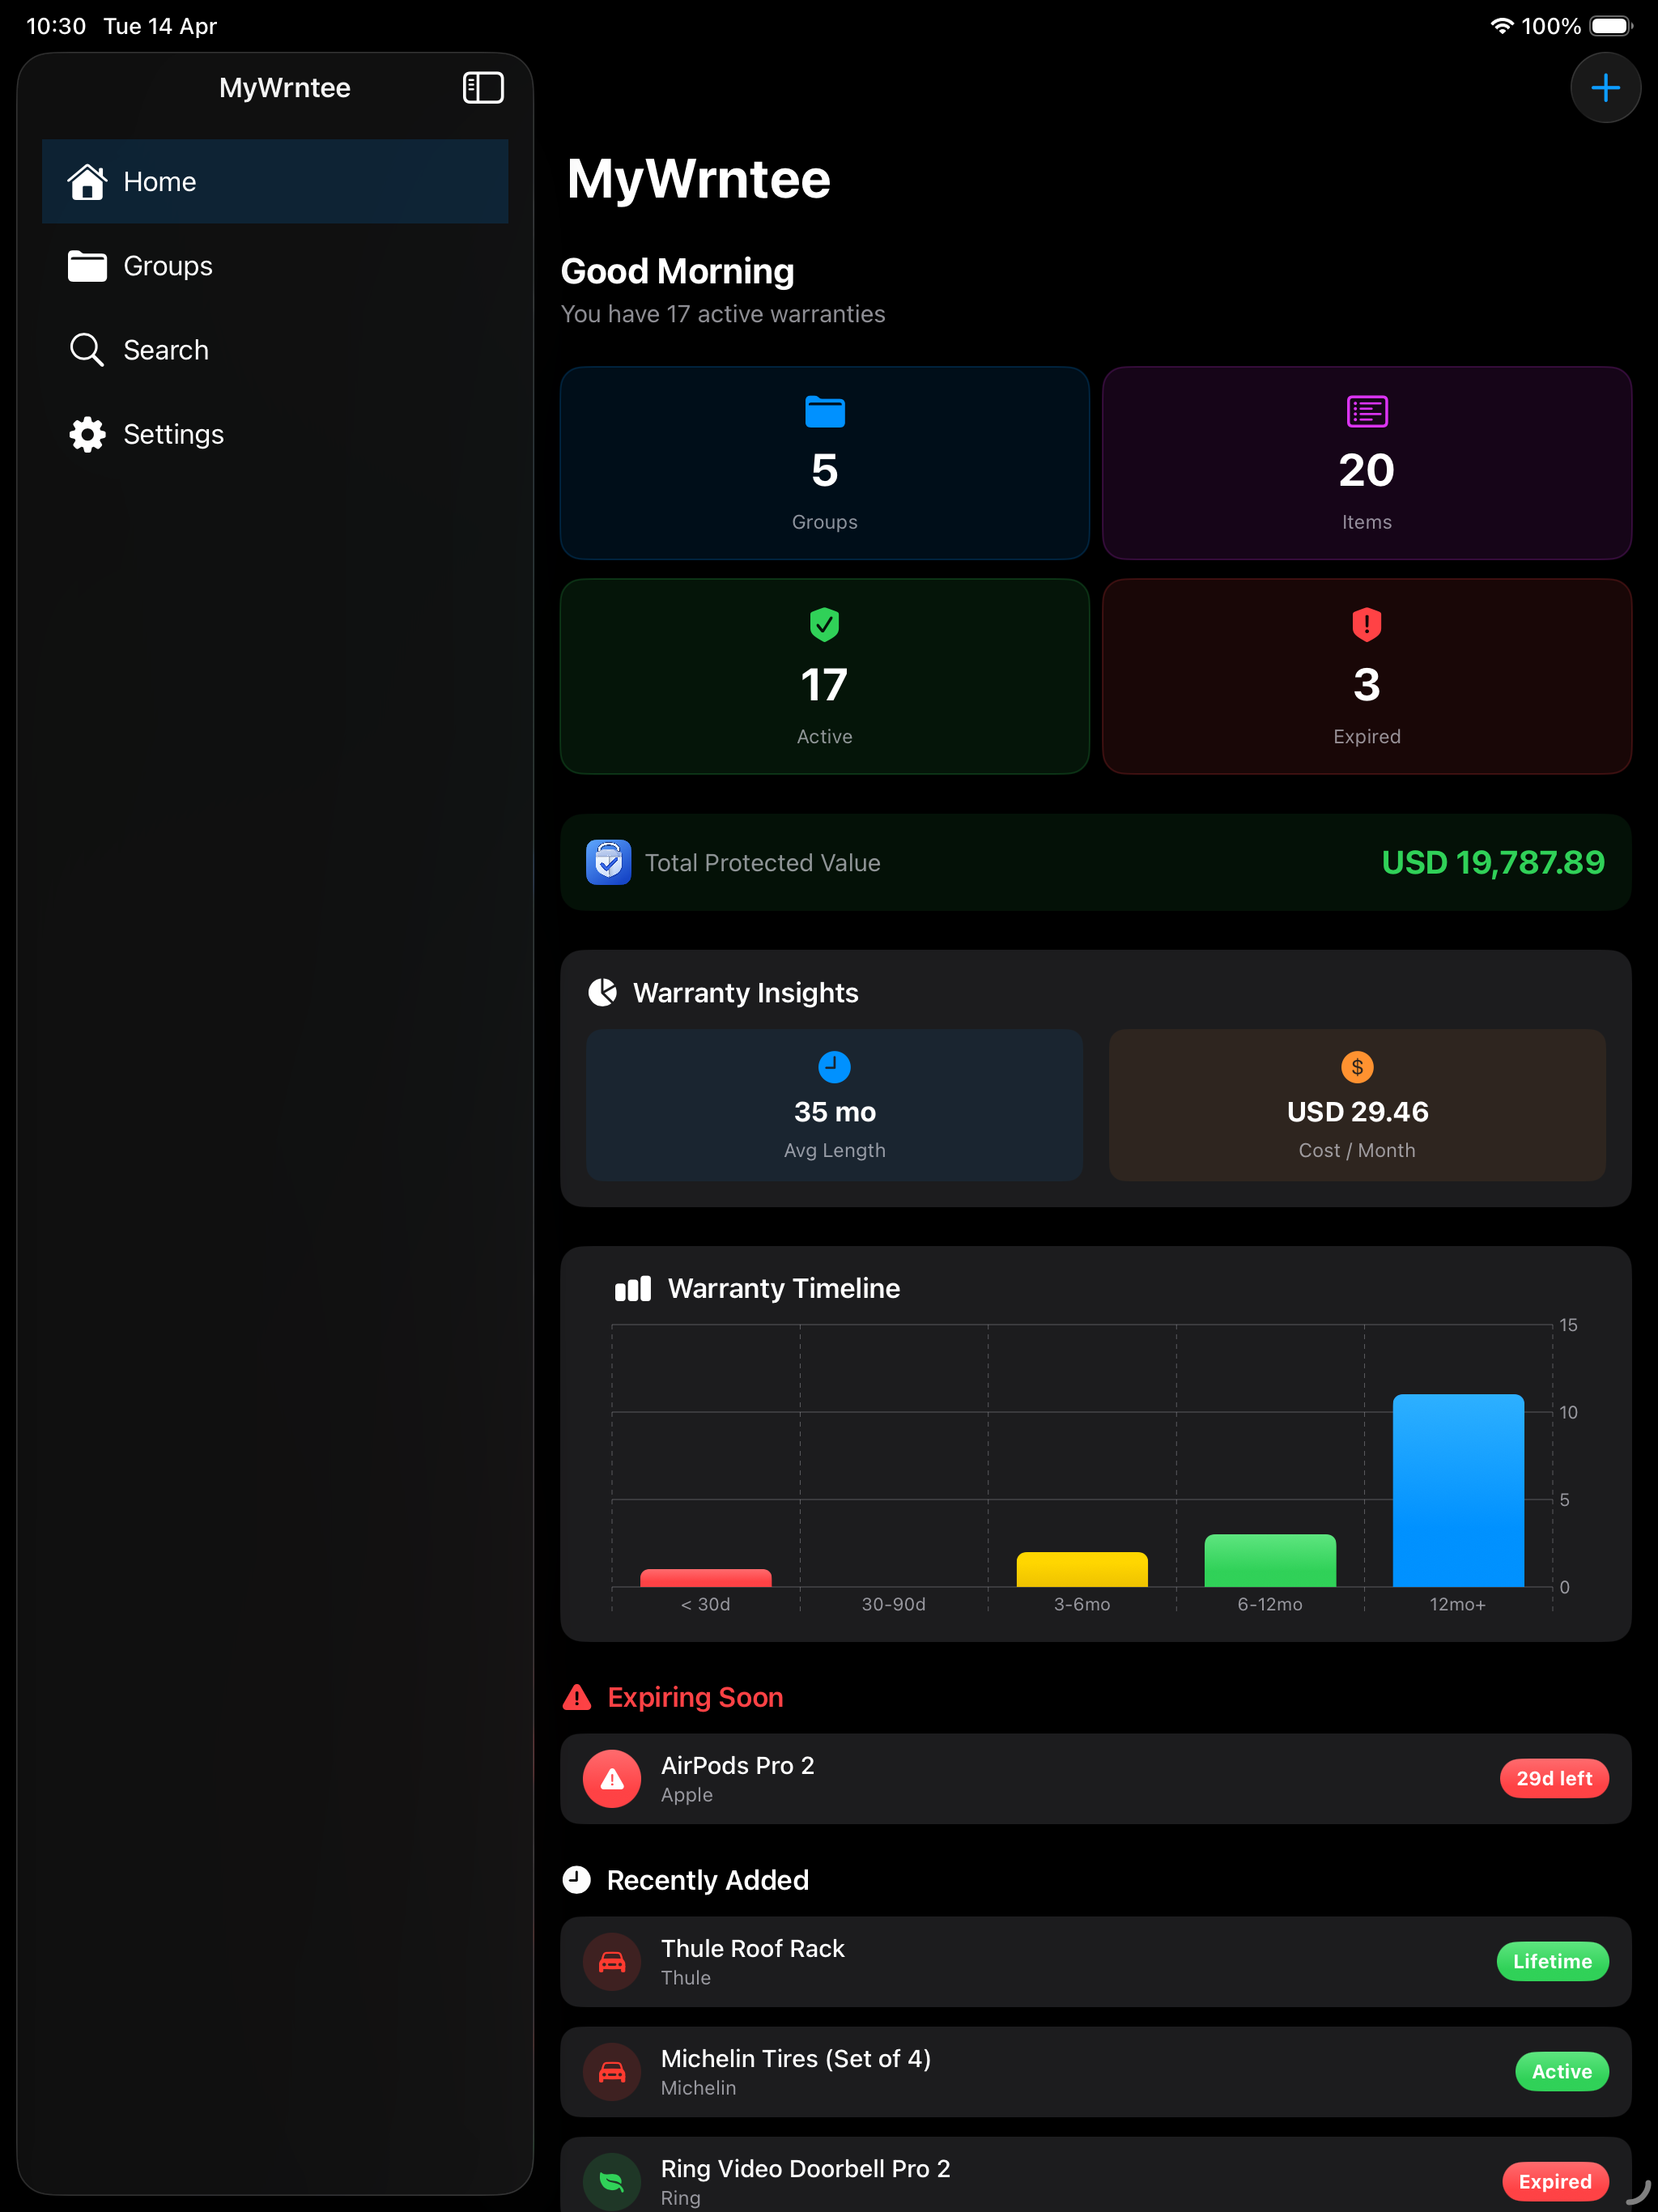Open the Michelin Tires (Set of 4) row
The height and width of the screenshot is (2212, 1658).
point(1095,2071)
